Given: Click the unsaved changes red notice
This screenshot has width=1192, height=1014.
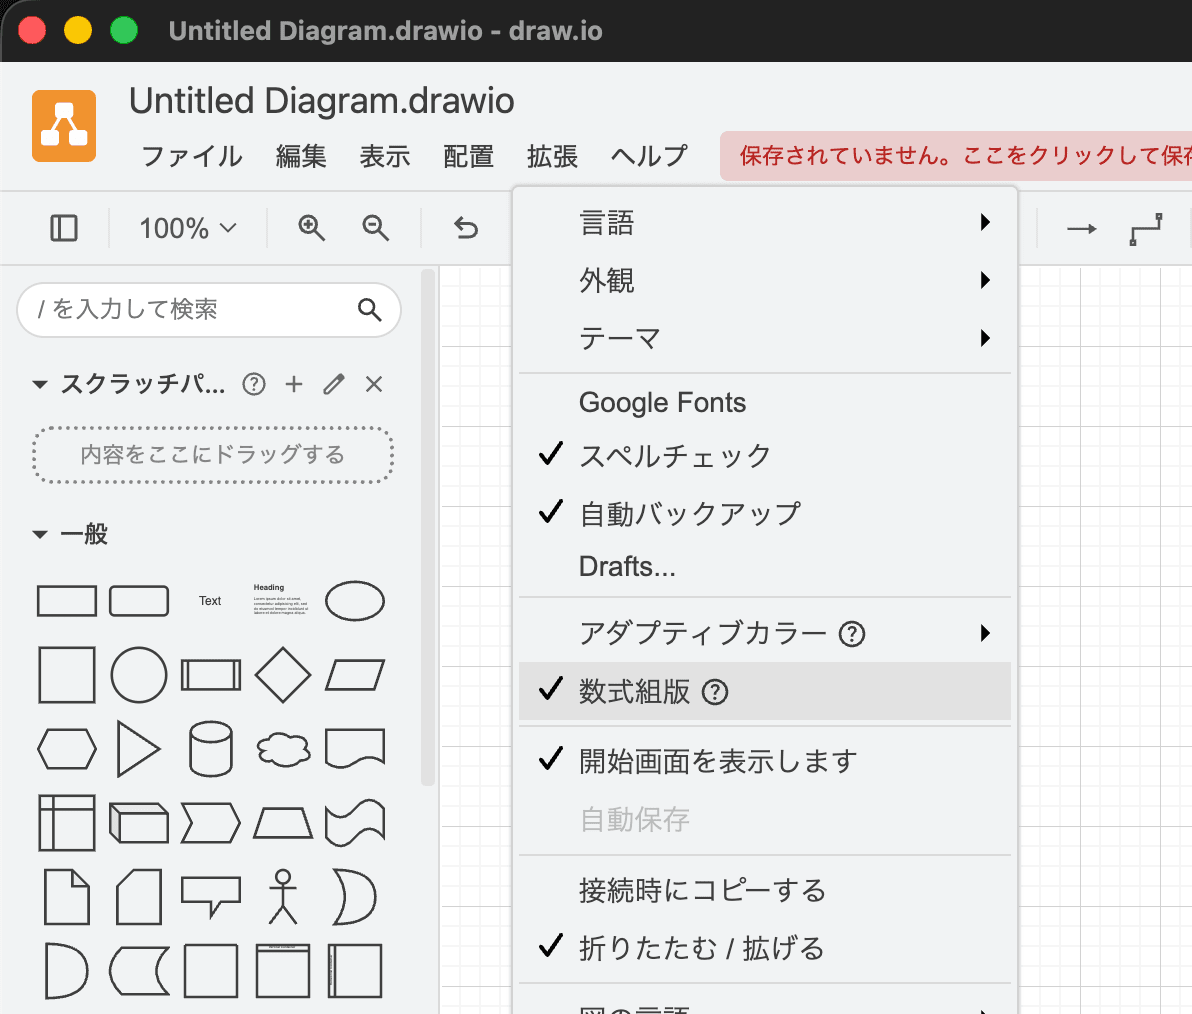Looking at the screenshot, I should pyautogui.click(x=956, y=156).
